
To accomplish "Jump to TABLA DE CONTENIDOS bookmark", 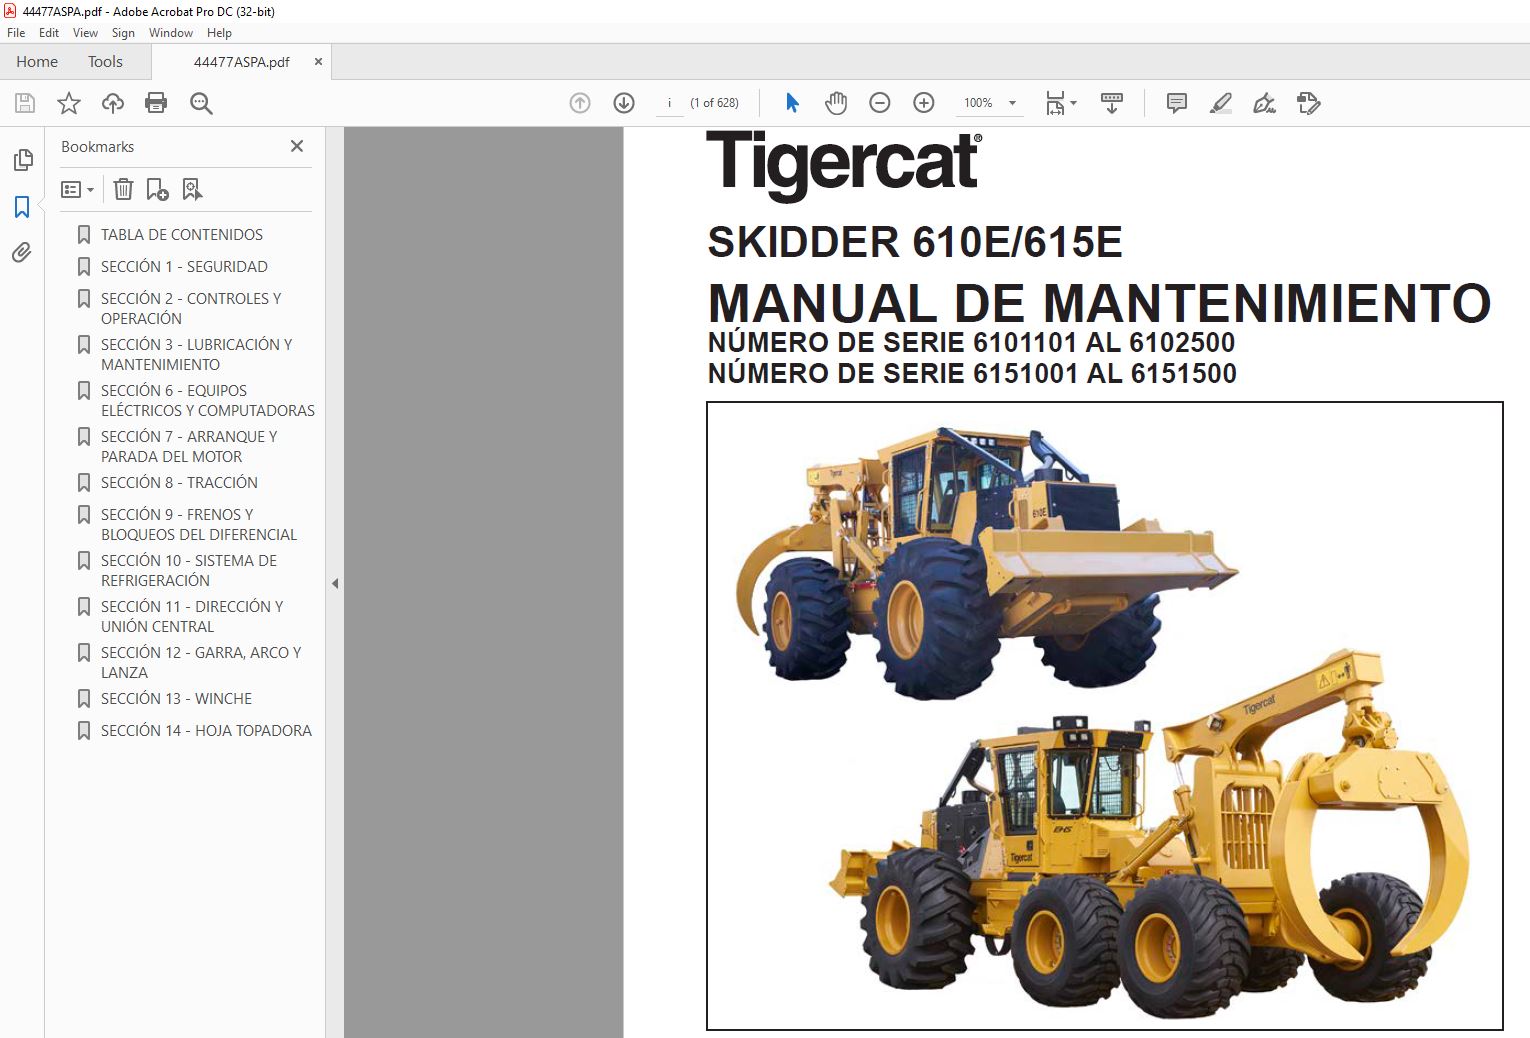I will 182,235.
